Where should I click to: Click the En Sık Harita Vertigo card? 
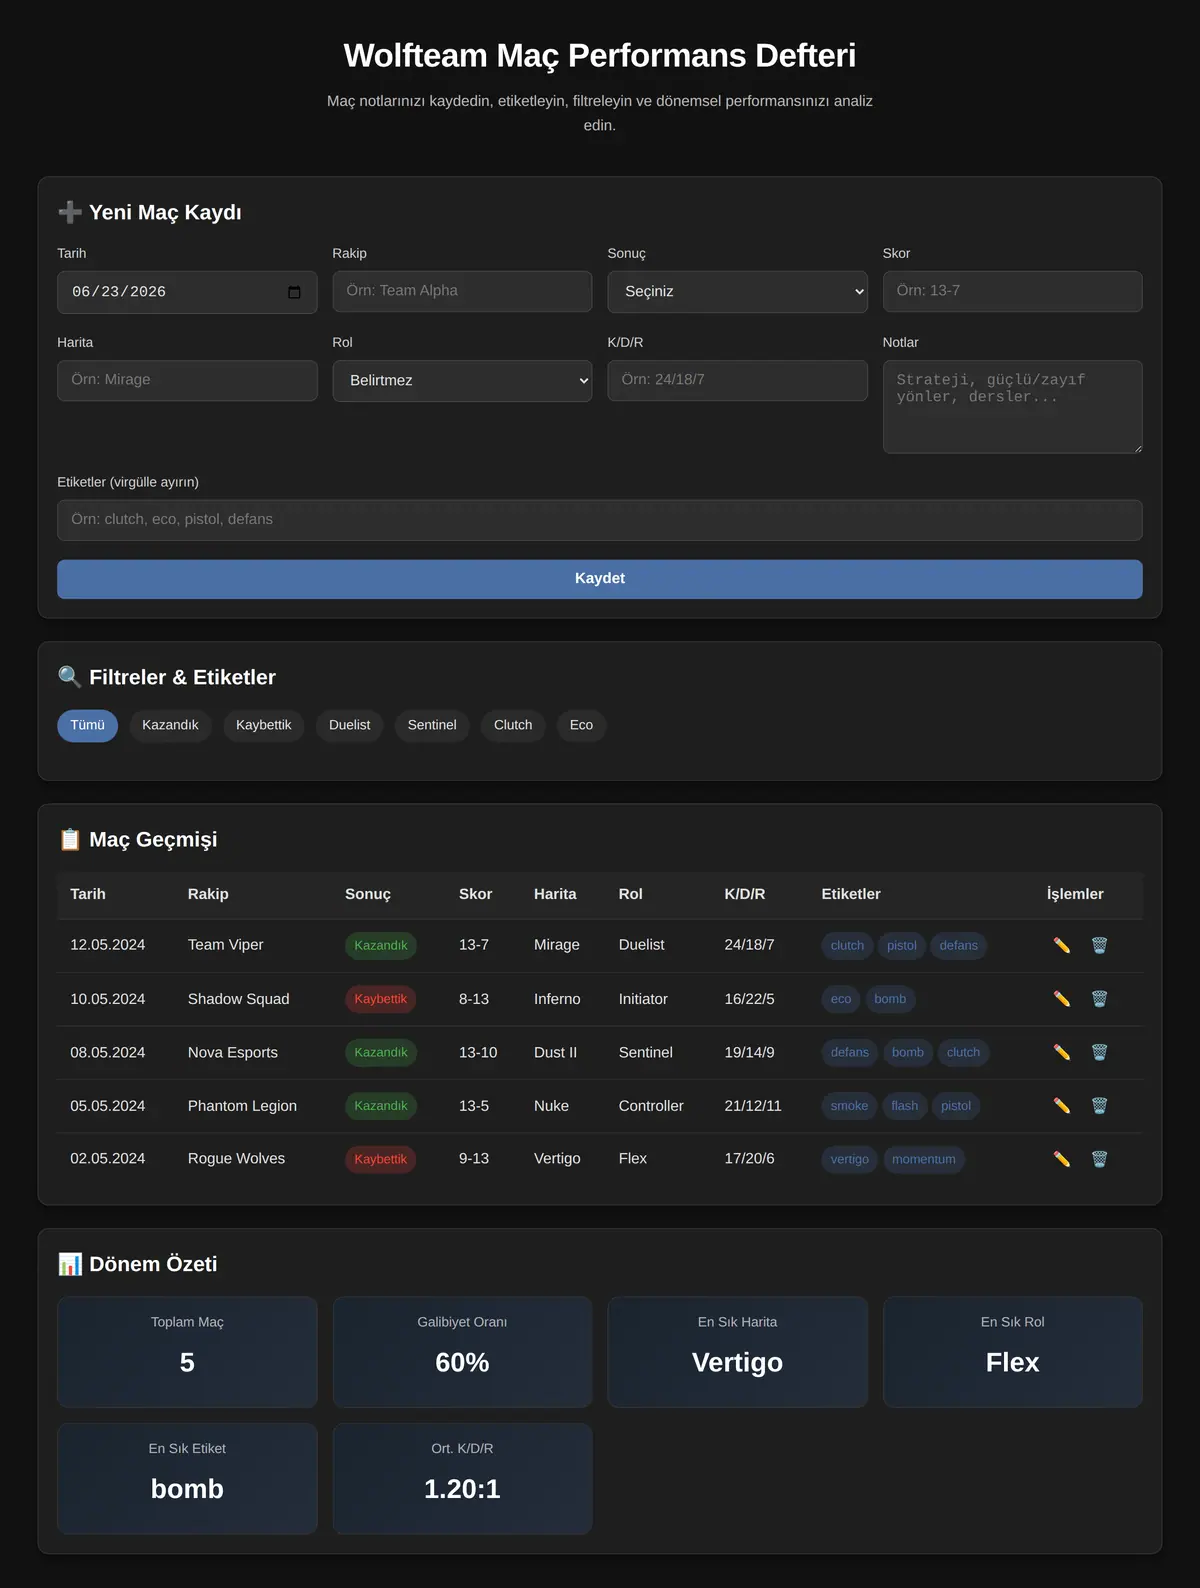737,1352
